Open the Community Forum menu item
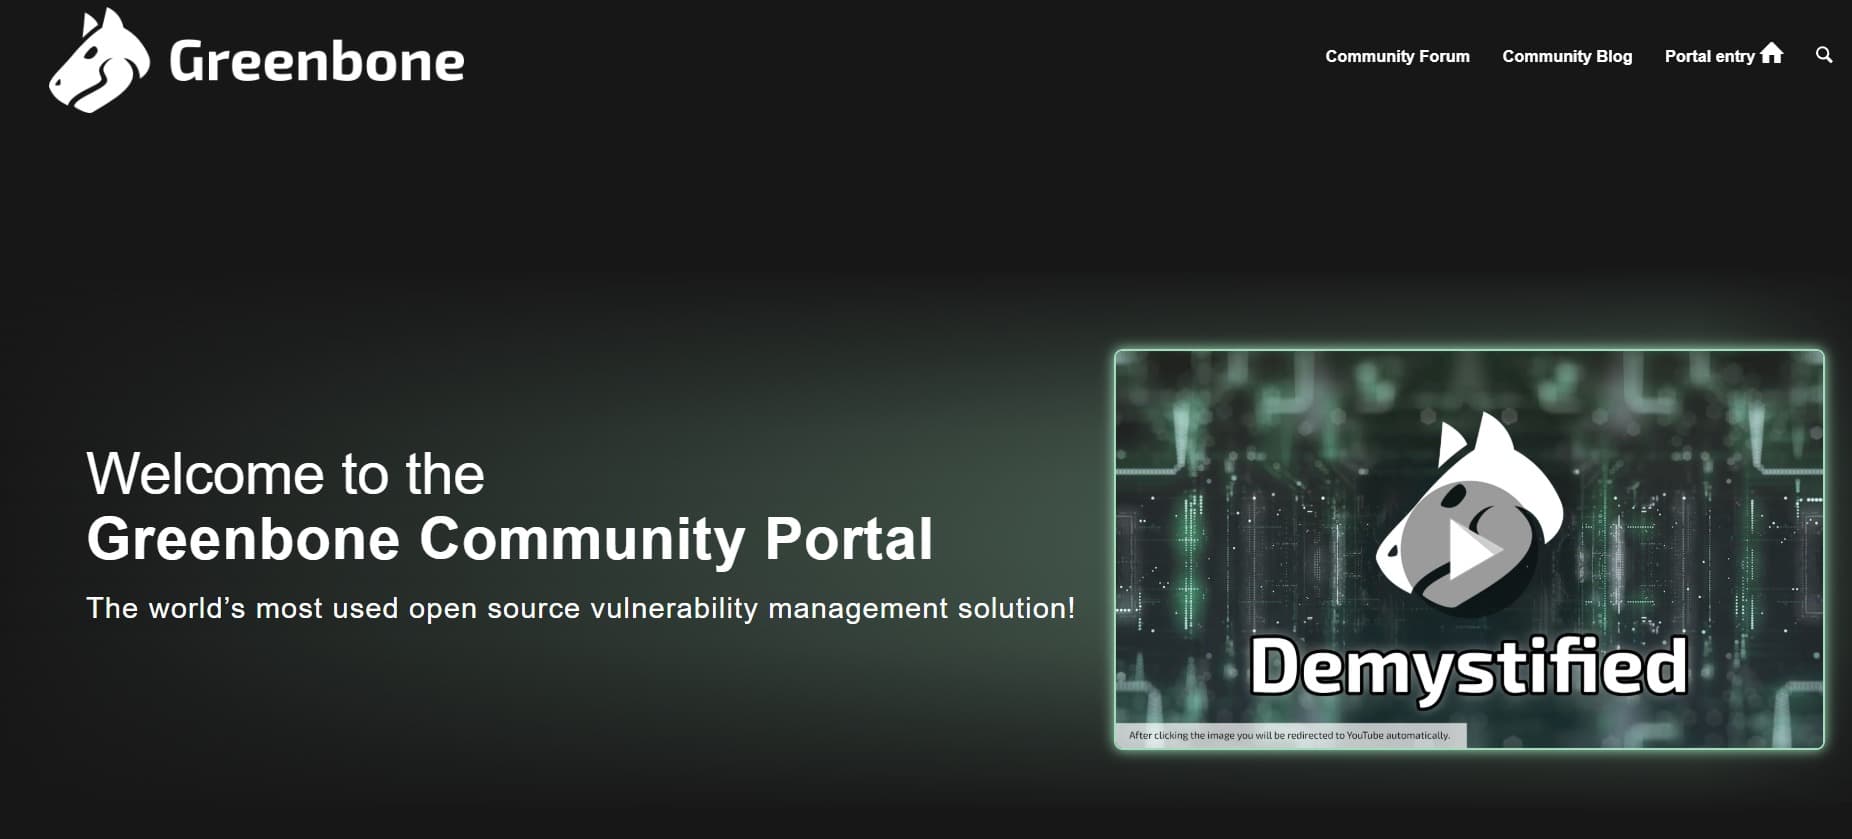The width and height of the screenshot is (1852, 839). pos(1397,56)
